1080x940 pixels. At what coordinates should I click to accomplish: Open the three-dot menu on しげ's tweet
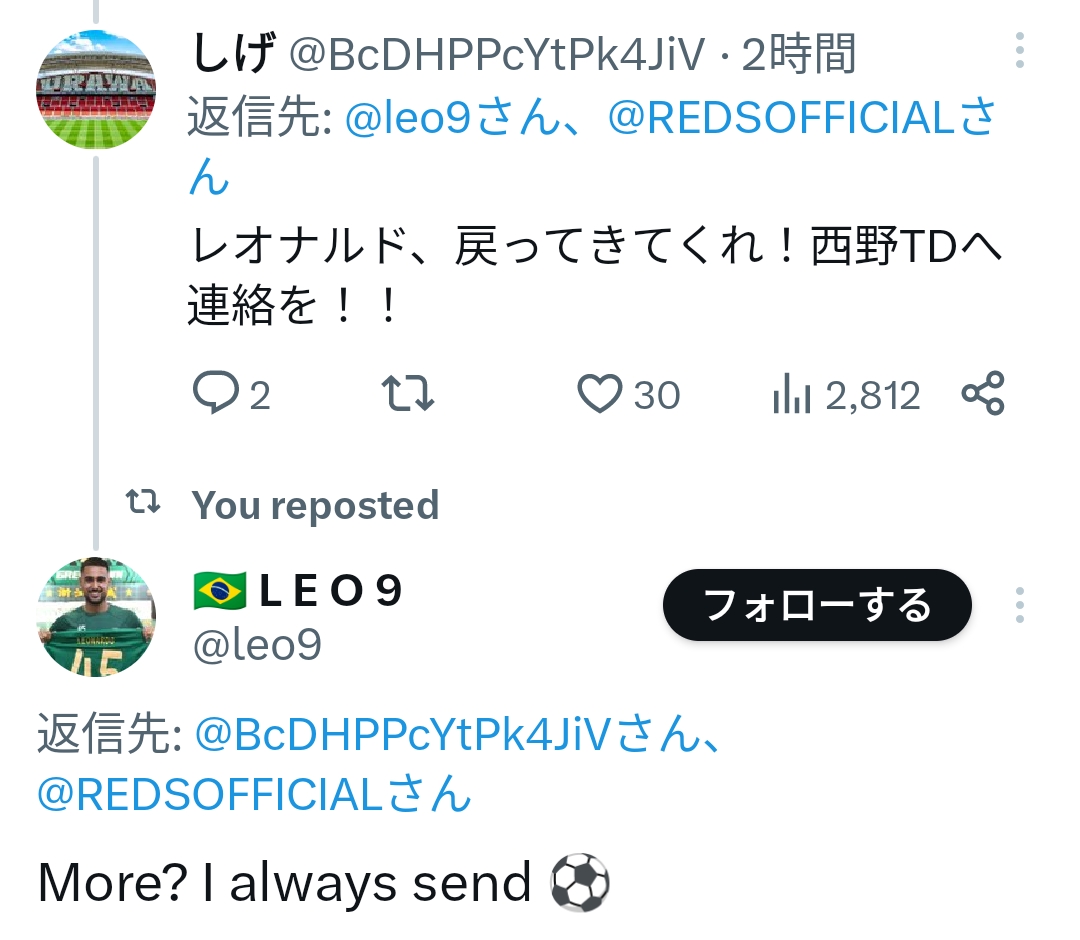pyautogui.click(x=1019, y=51)
